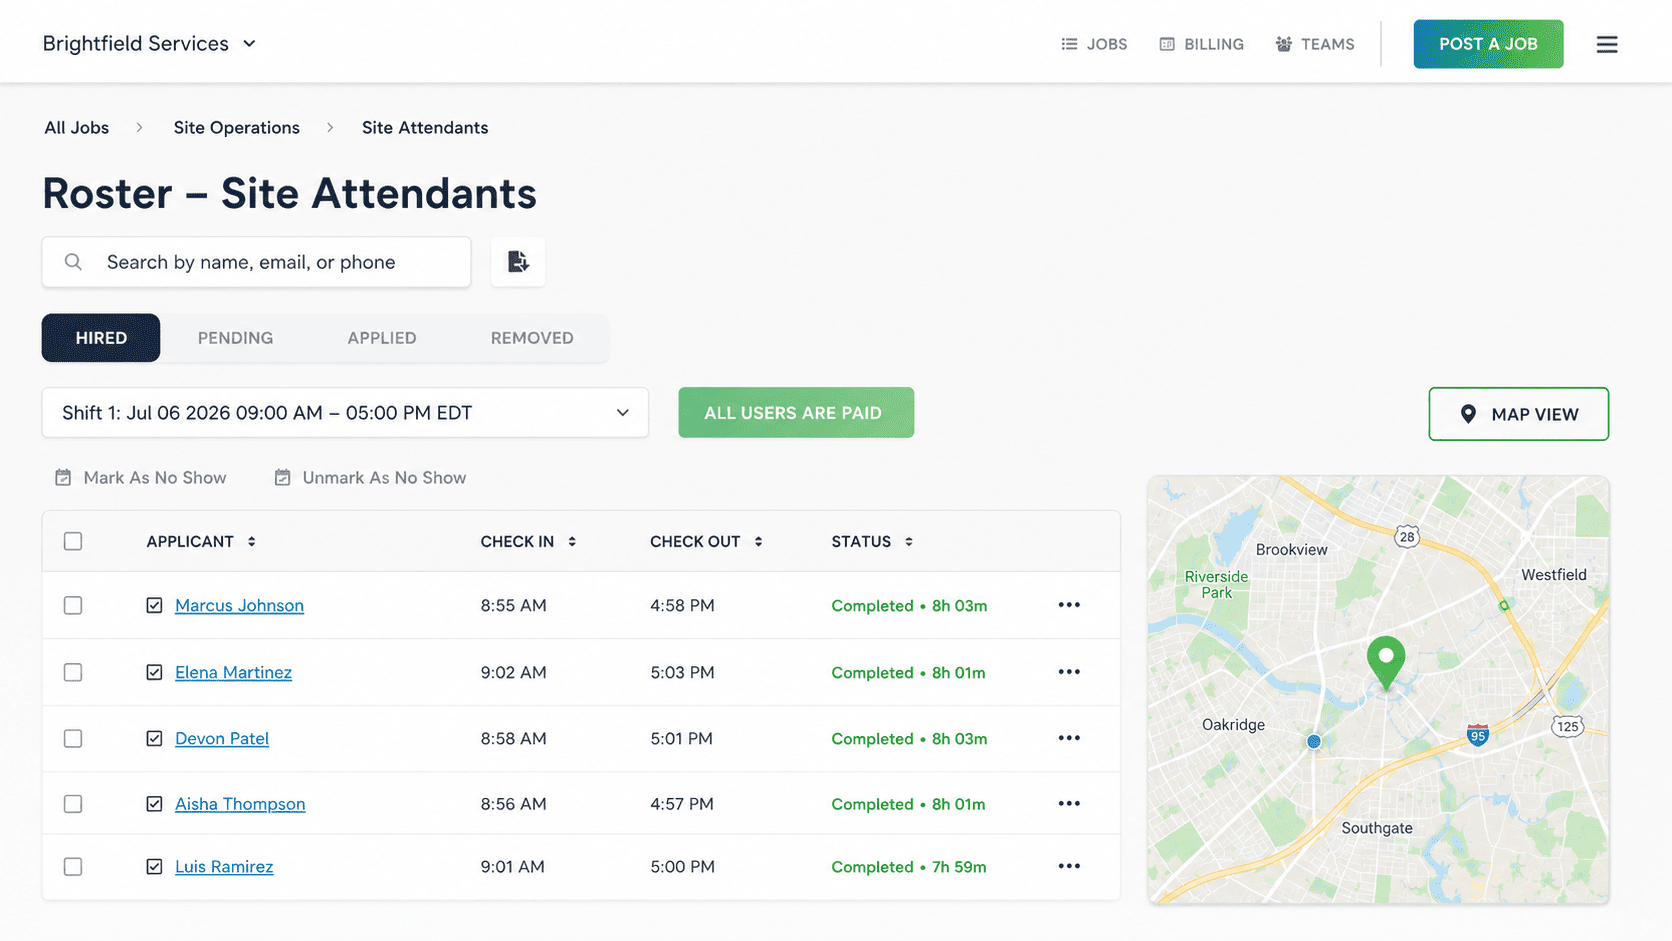Click the Route 125 shield on map

1568,726
